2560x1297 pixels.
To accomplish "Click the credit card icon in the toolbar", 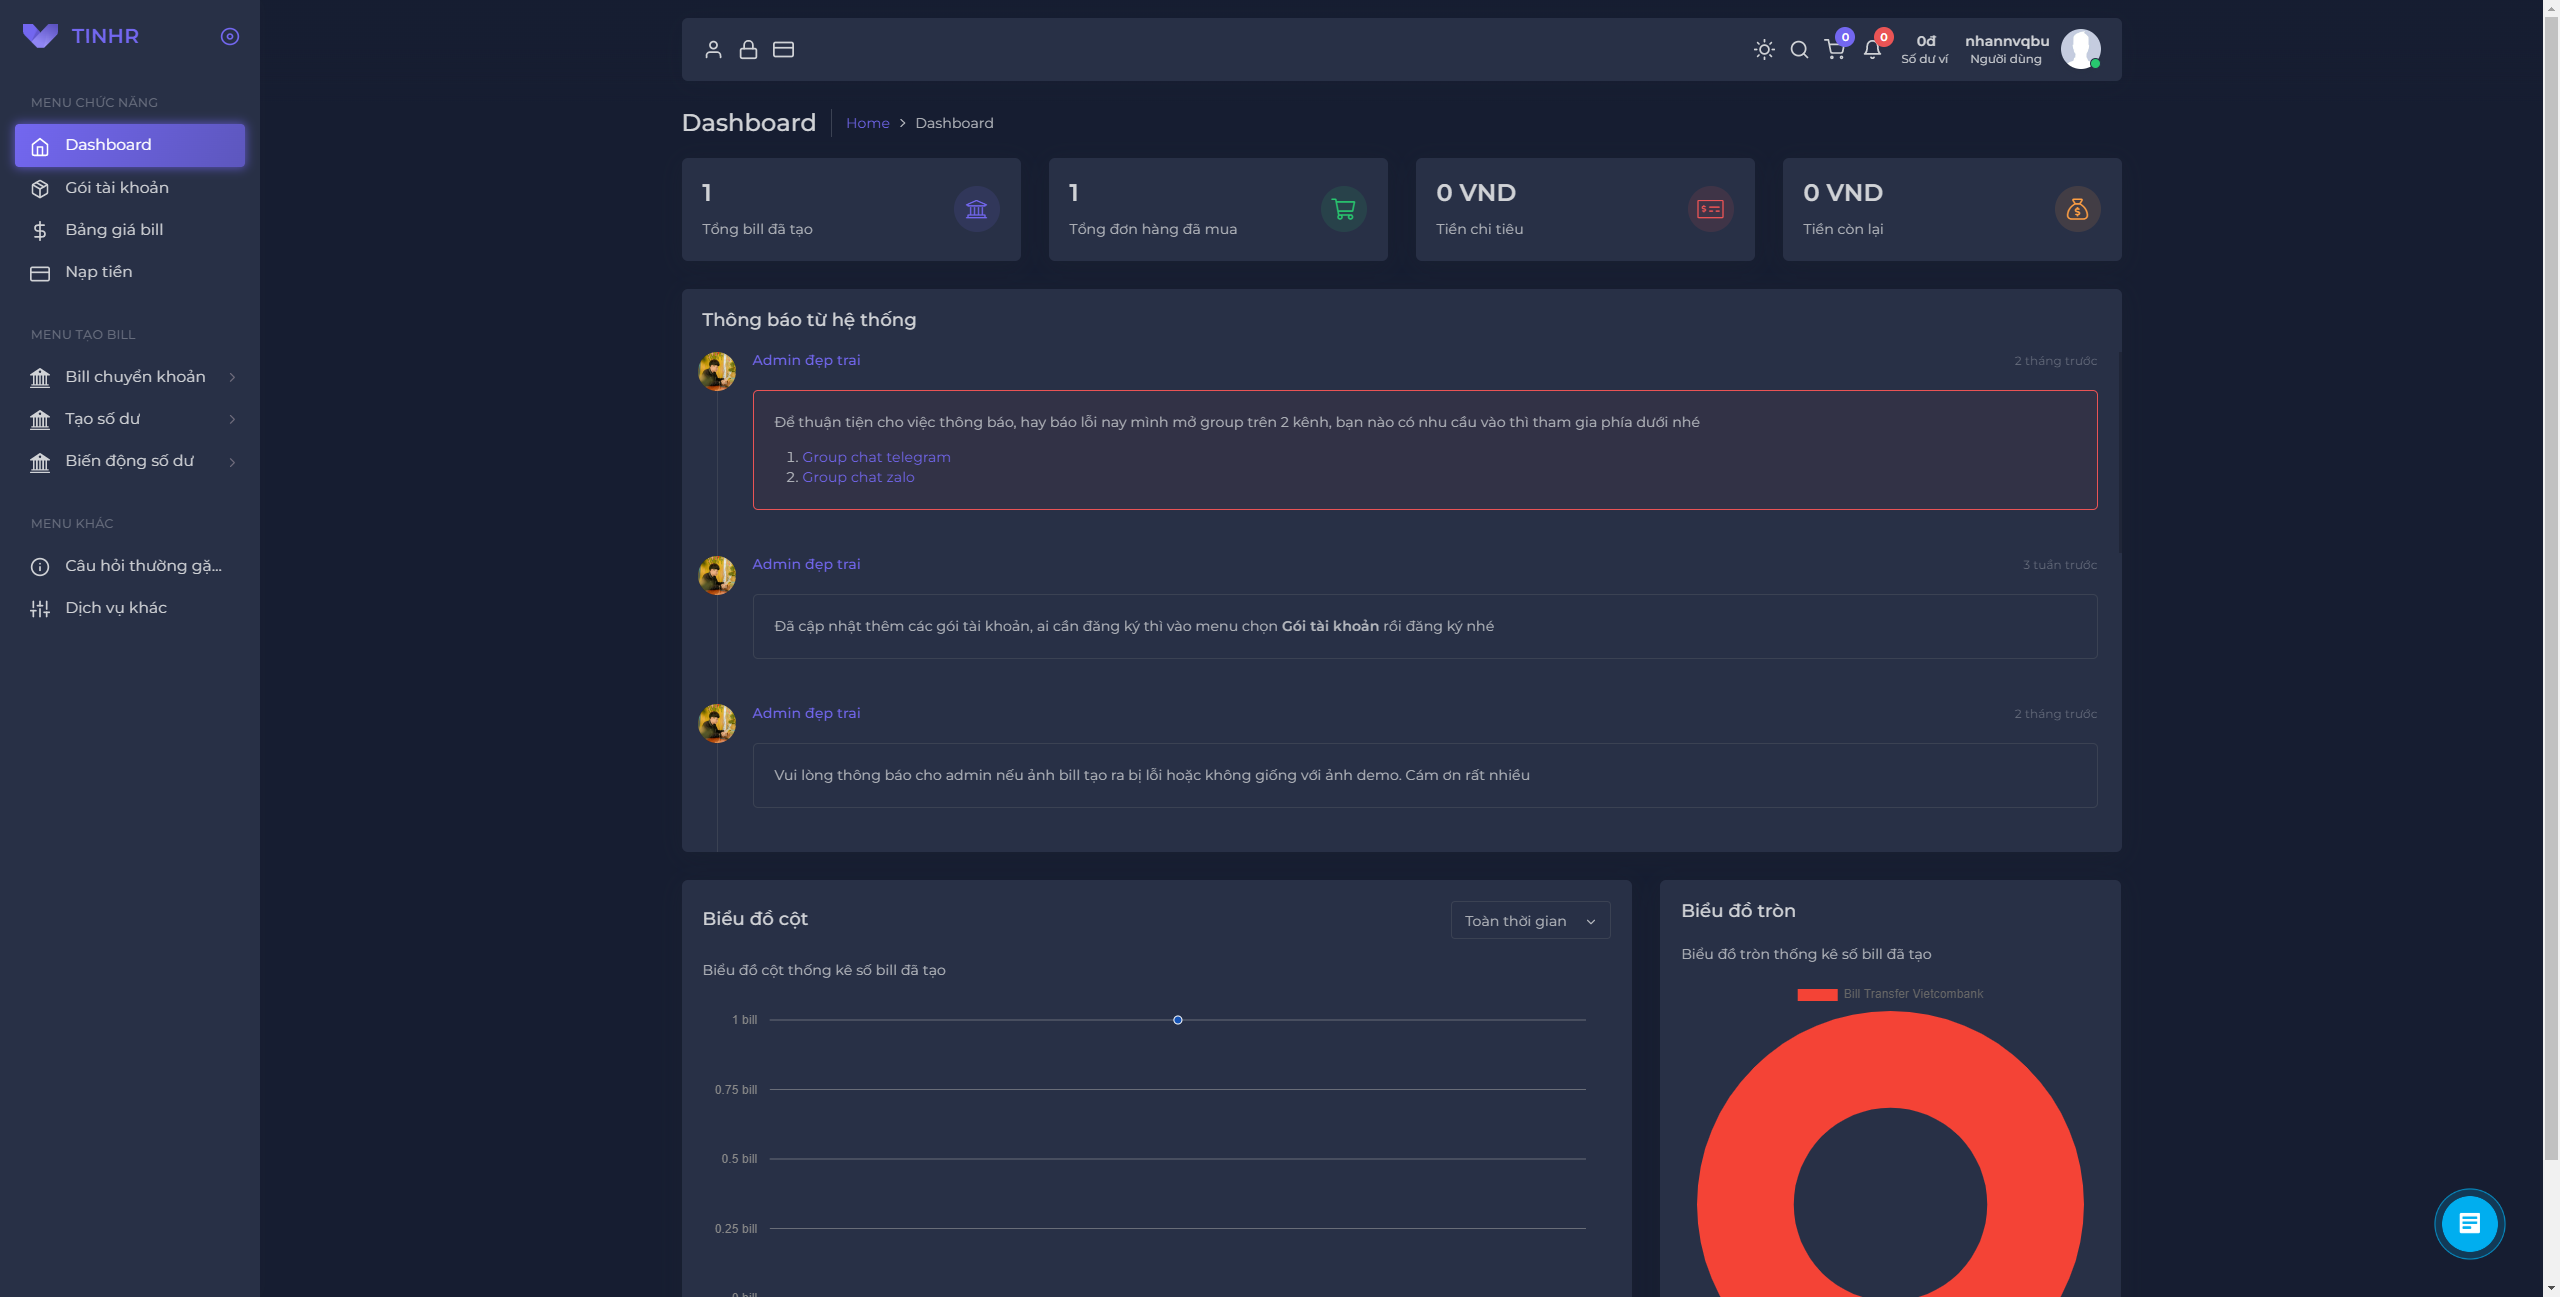I will click(x=783, y=49).
